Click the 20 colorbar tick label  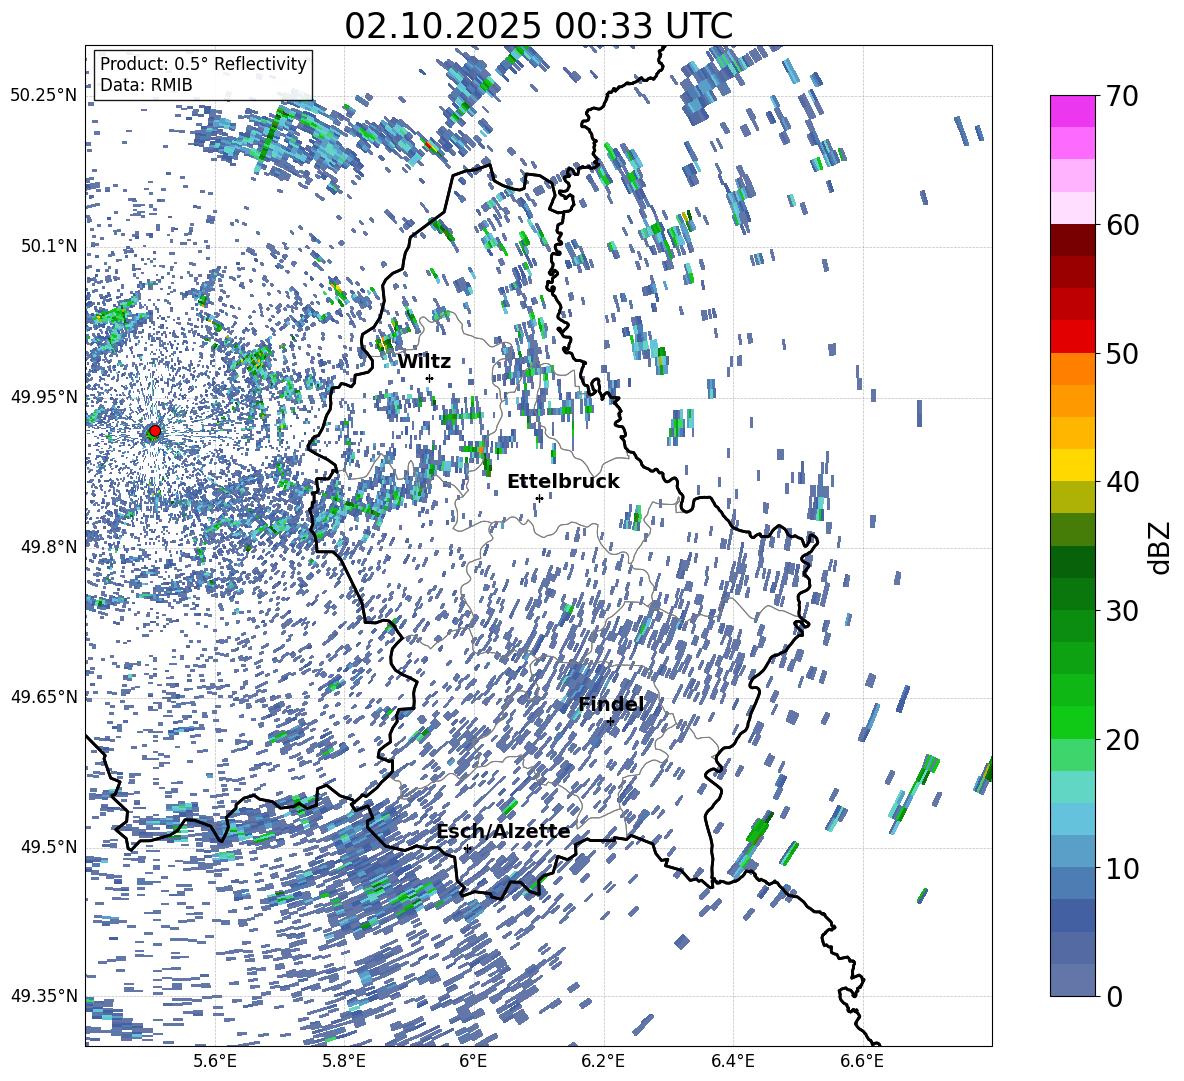[x=1122, y=739]
